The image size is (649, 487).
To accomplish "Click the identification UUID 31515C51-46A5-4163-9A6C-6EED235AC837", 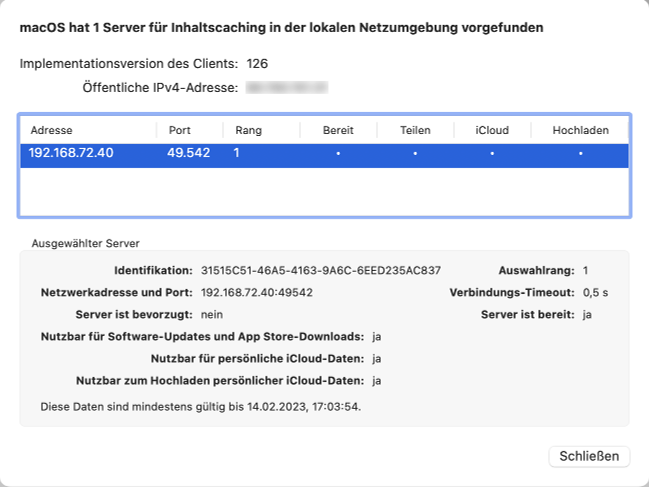I will pyautogui.click(x=321, y=271).
